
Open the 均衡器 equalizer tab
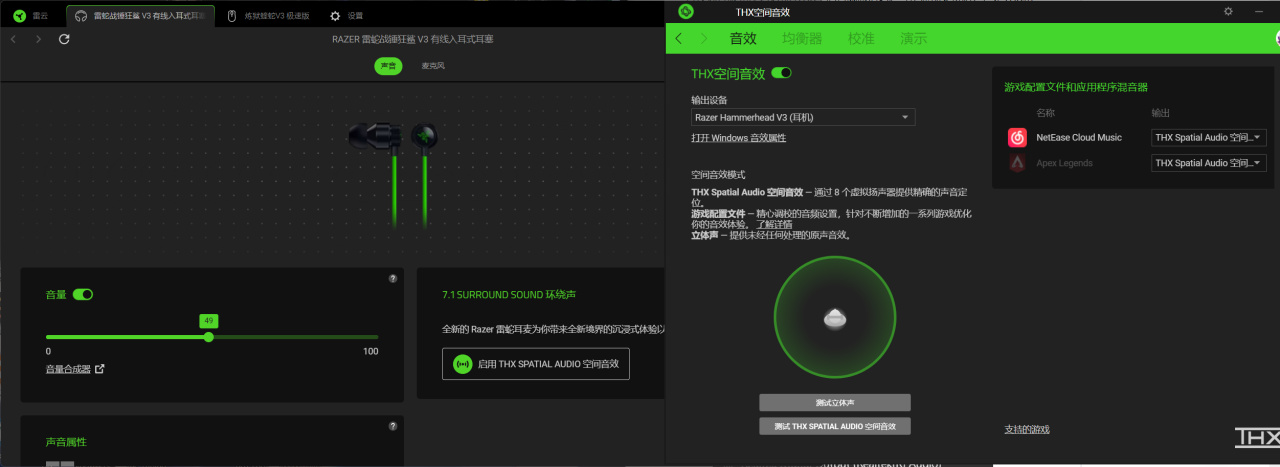pos(801,38)
